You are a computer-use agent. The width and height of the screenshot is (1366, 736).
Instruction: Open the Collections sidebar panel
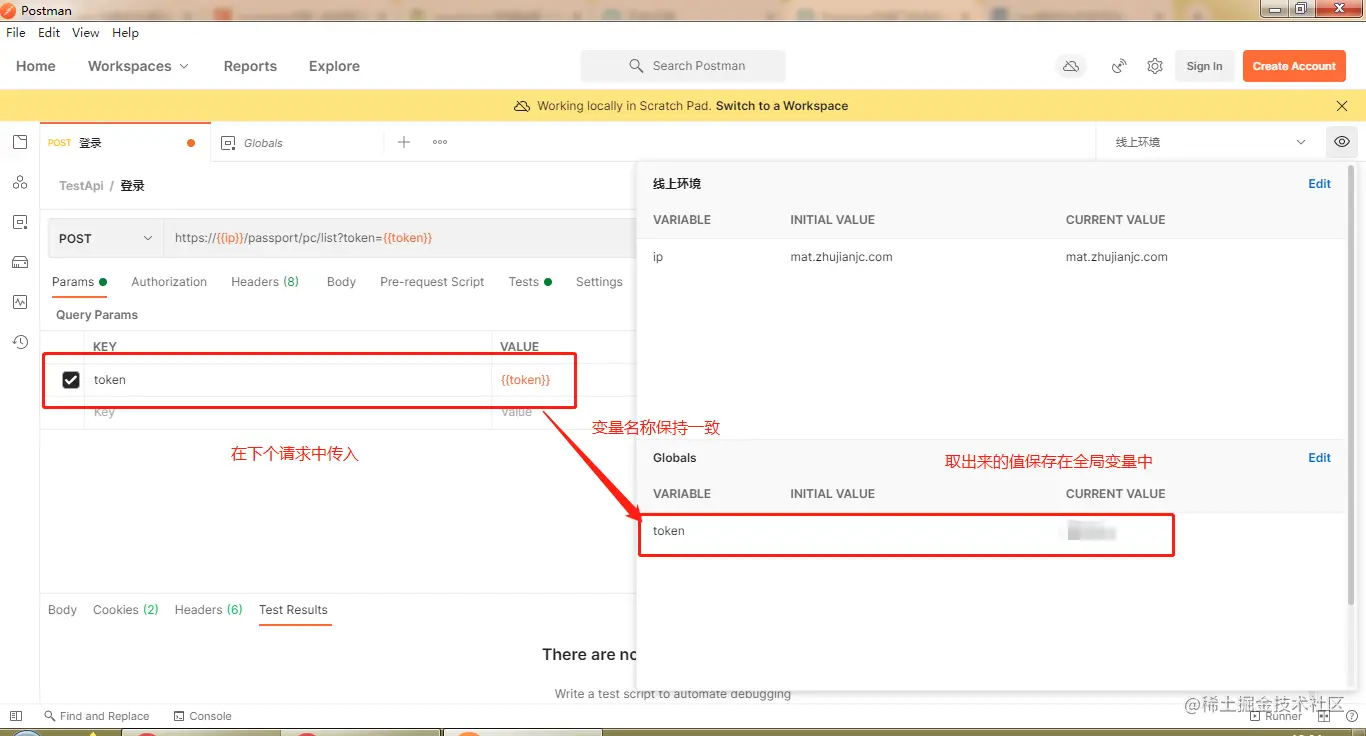tap(20, 142)
